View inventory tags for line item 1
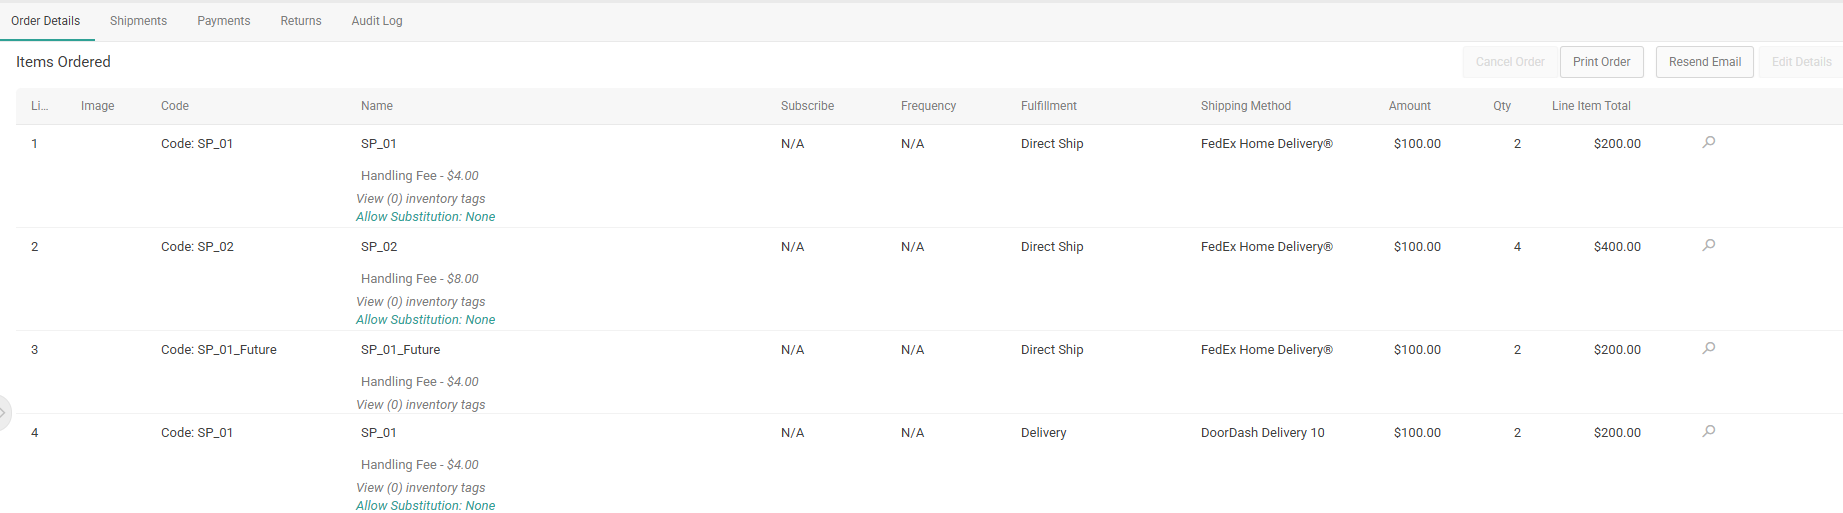1843x513 pixels. pyautogui.click(x=421, y=199)
